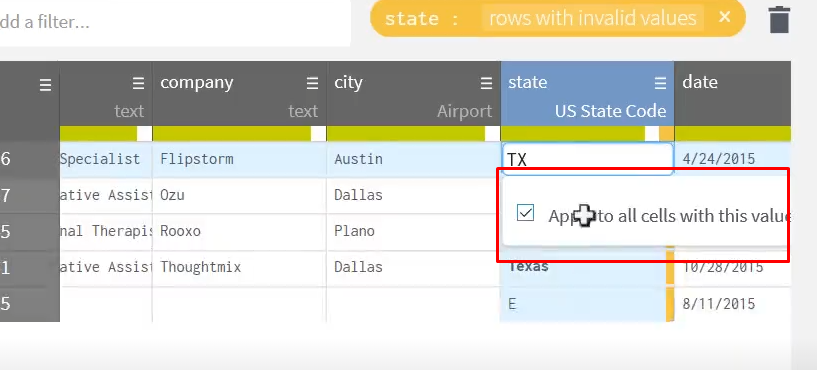Select the Ozu company cell
The width and height of the screenshot is (817, 370).
pos(240,195)
